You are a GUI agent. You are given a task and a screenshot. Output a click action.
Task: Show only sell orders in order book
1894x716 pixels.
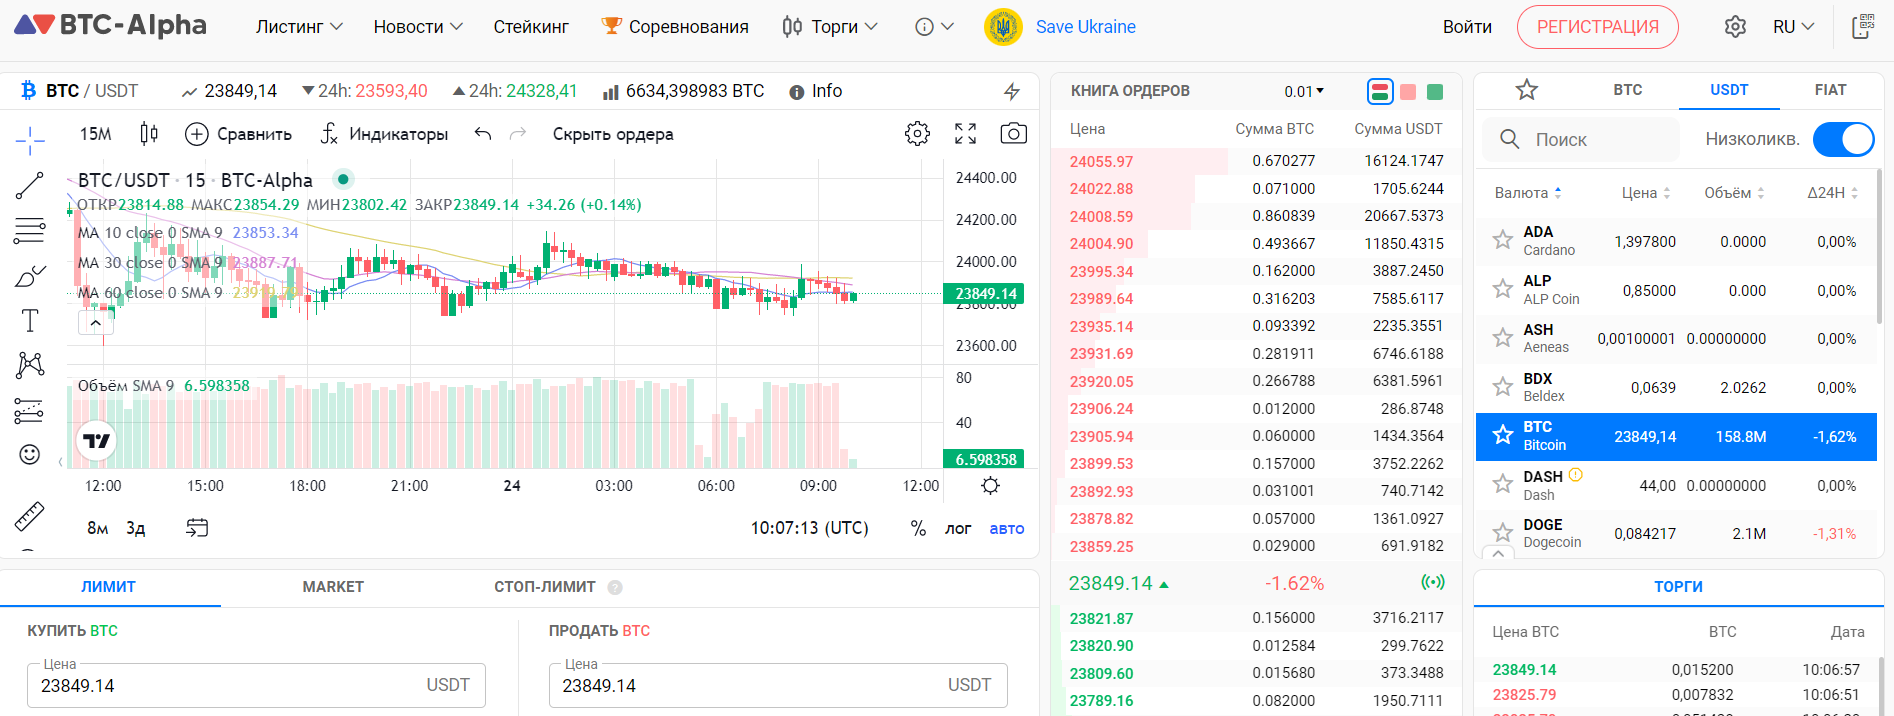(1408, 92)
